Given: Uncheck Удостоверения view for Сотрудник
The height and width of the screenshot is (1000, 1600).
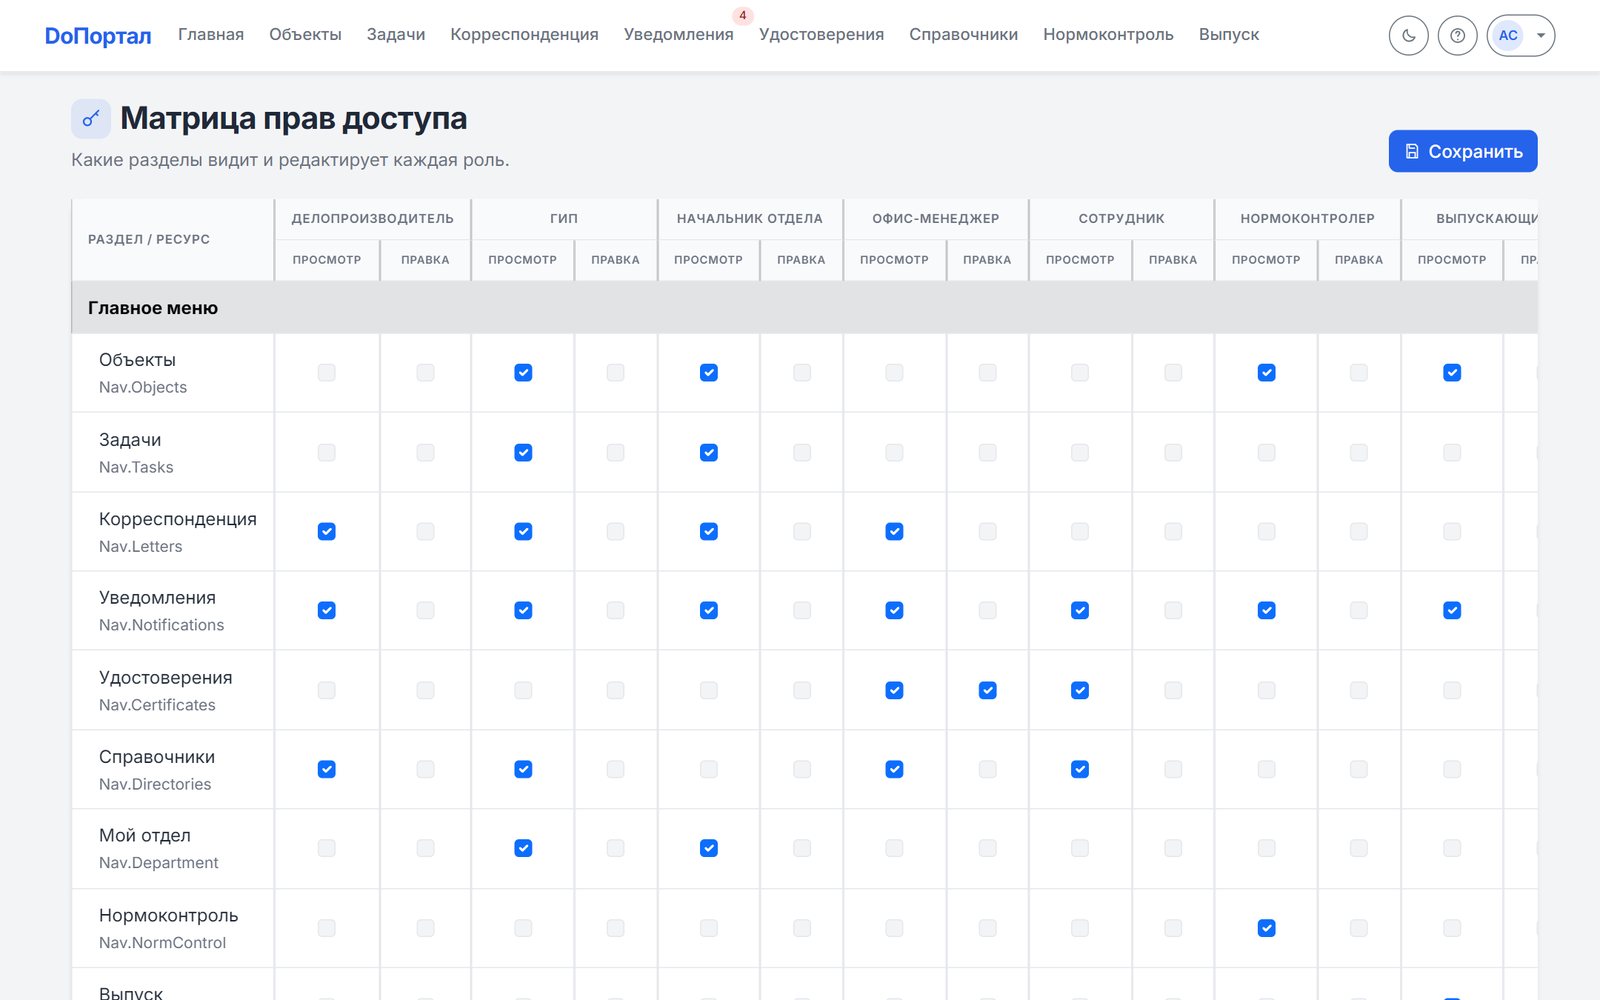Looking at the screenshot, I should point(1080,691).
